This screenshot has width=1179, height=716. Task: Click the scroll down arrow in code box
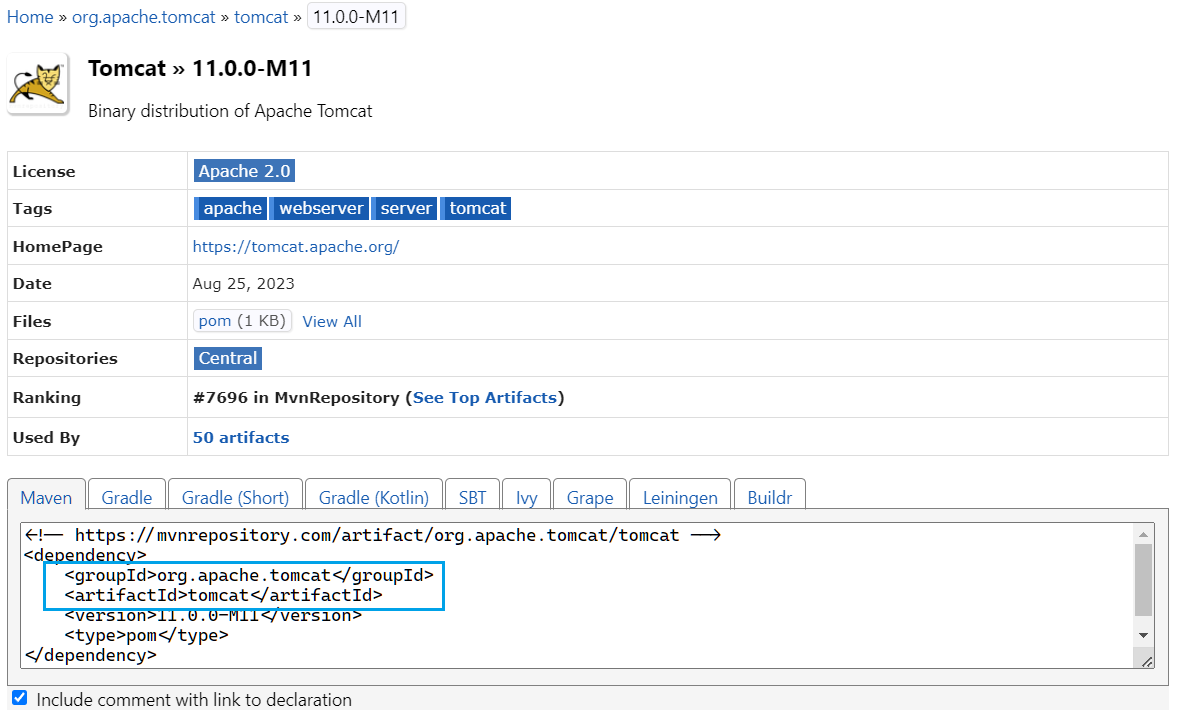point(1143,635)
